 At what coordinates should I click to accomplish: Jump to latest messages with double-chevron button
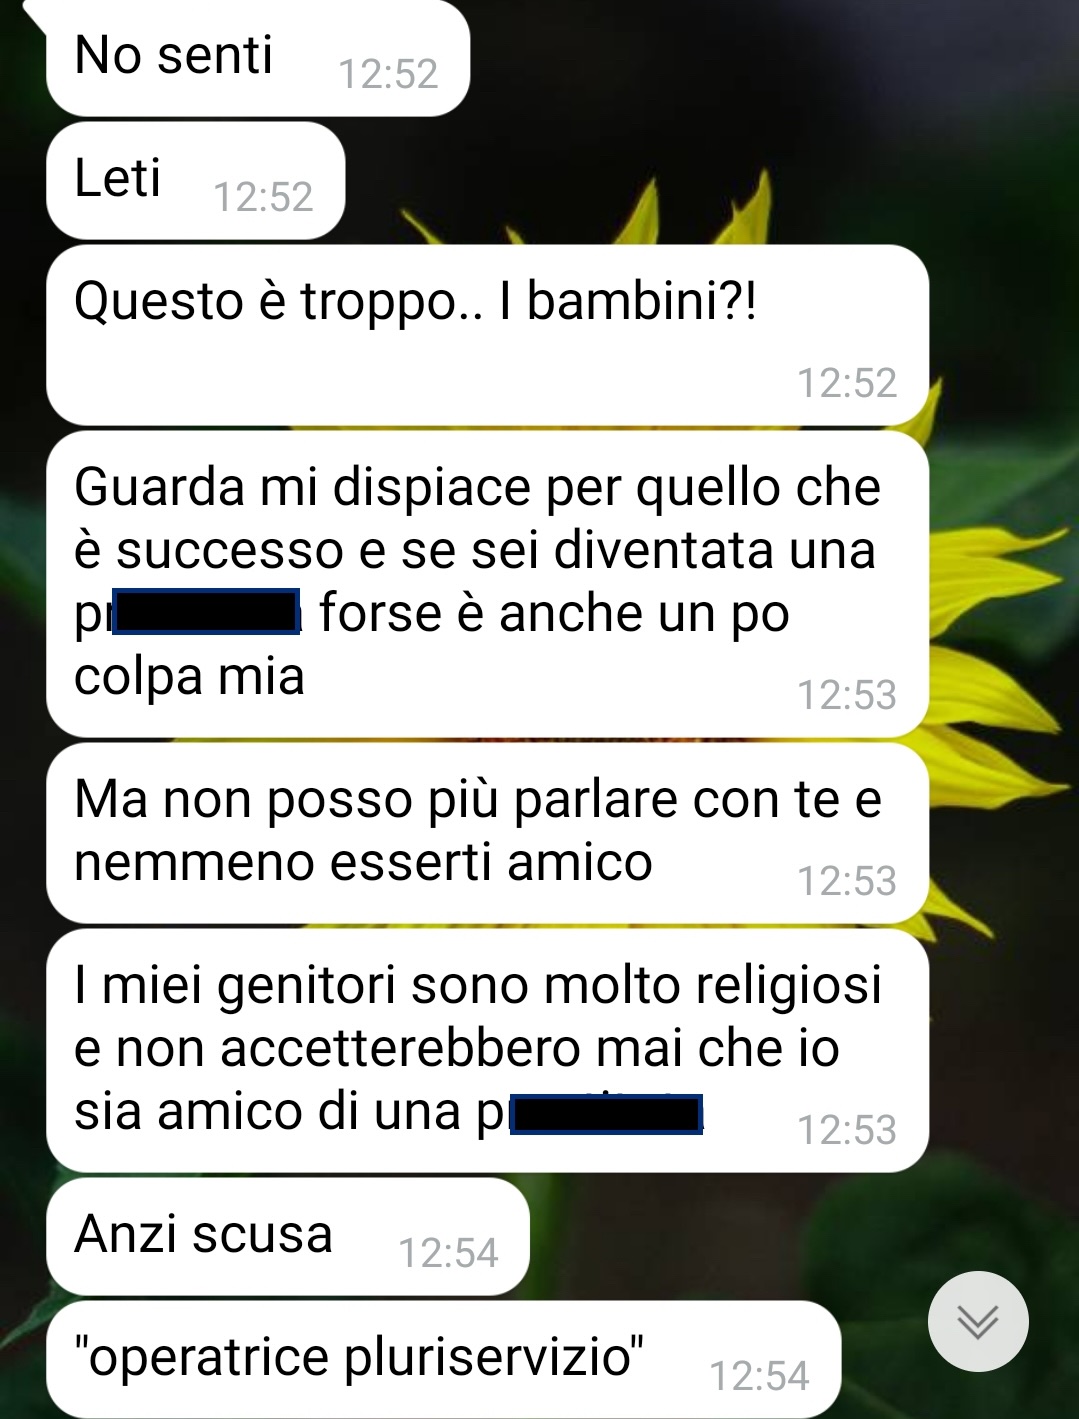tap(977, 1321)
